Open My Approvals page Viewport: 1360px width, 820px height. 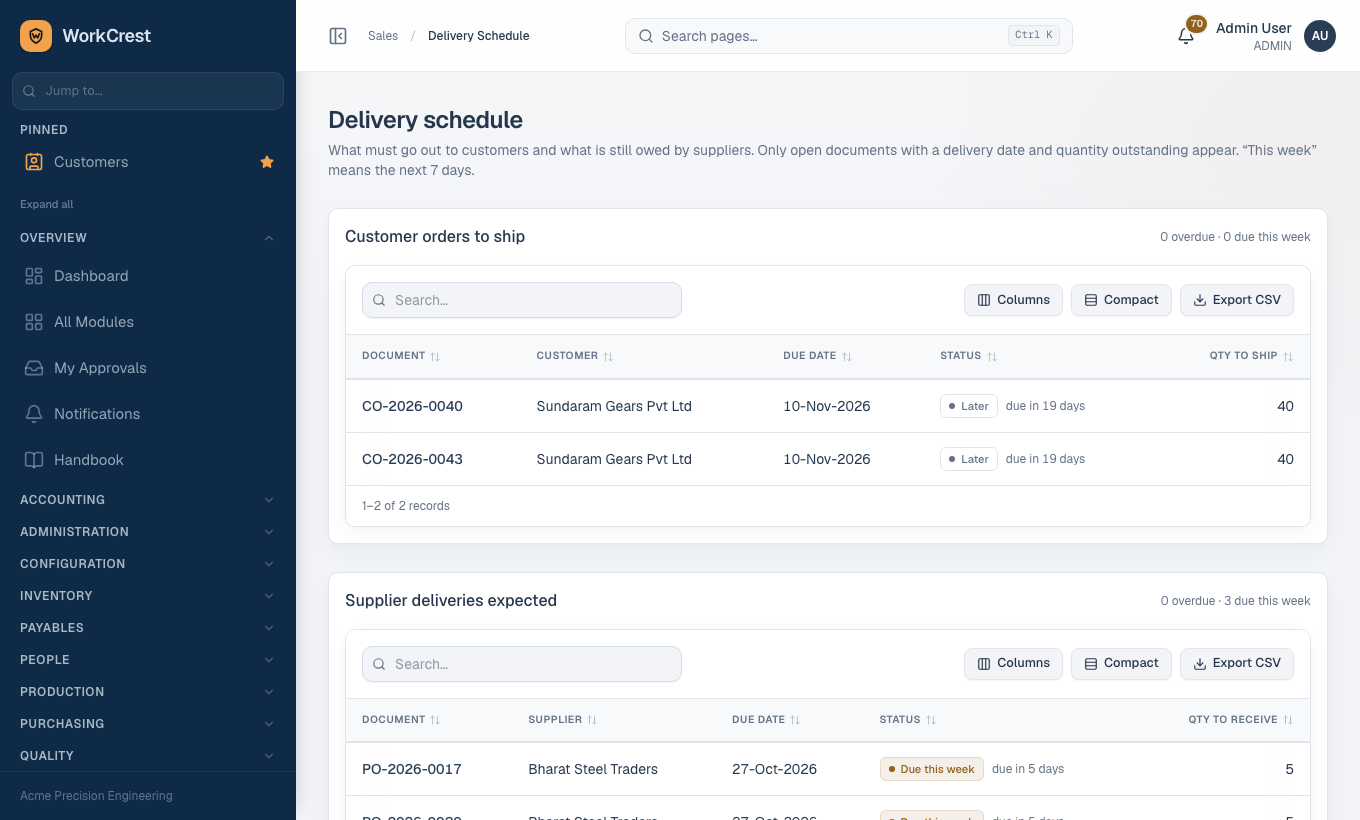coord(148,368)
